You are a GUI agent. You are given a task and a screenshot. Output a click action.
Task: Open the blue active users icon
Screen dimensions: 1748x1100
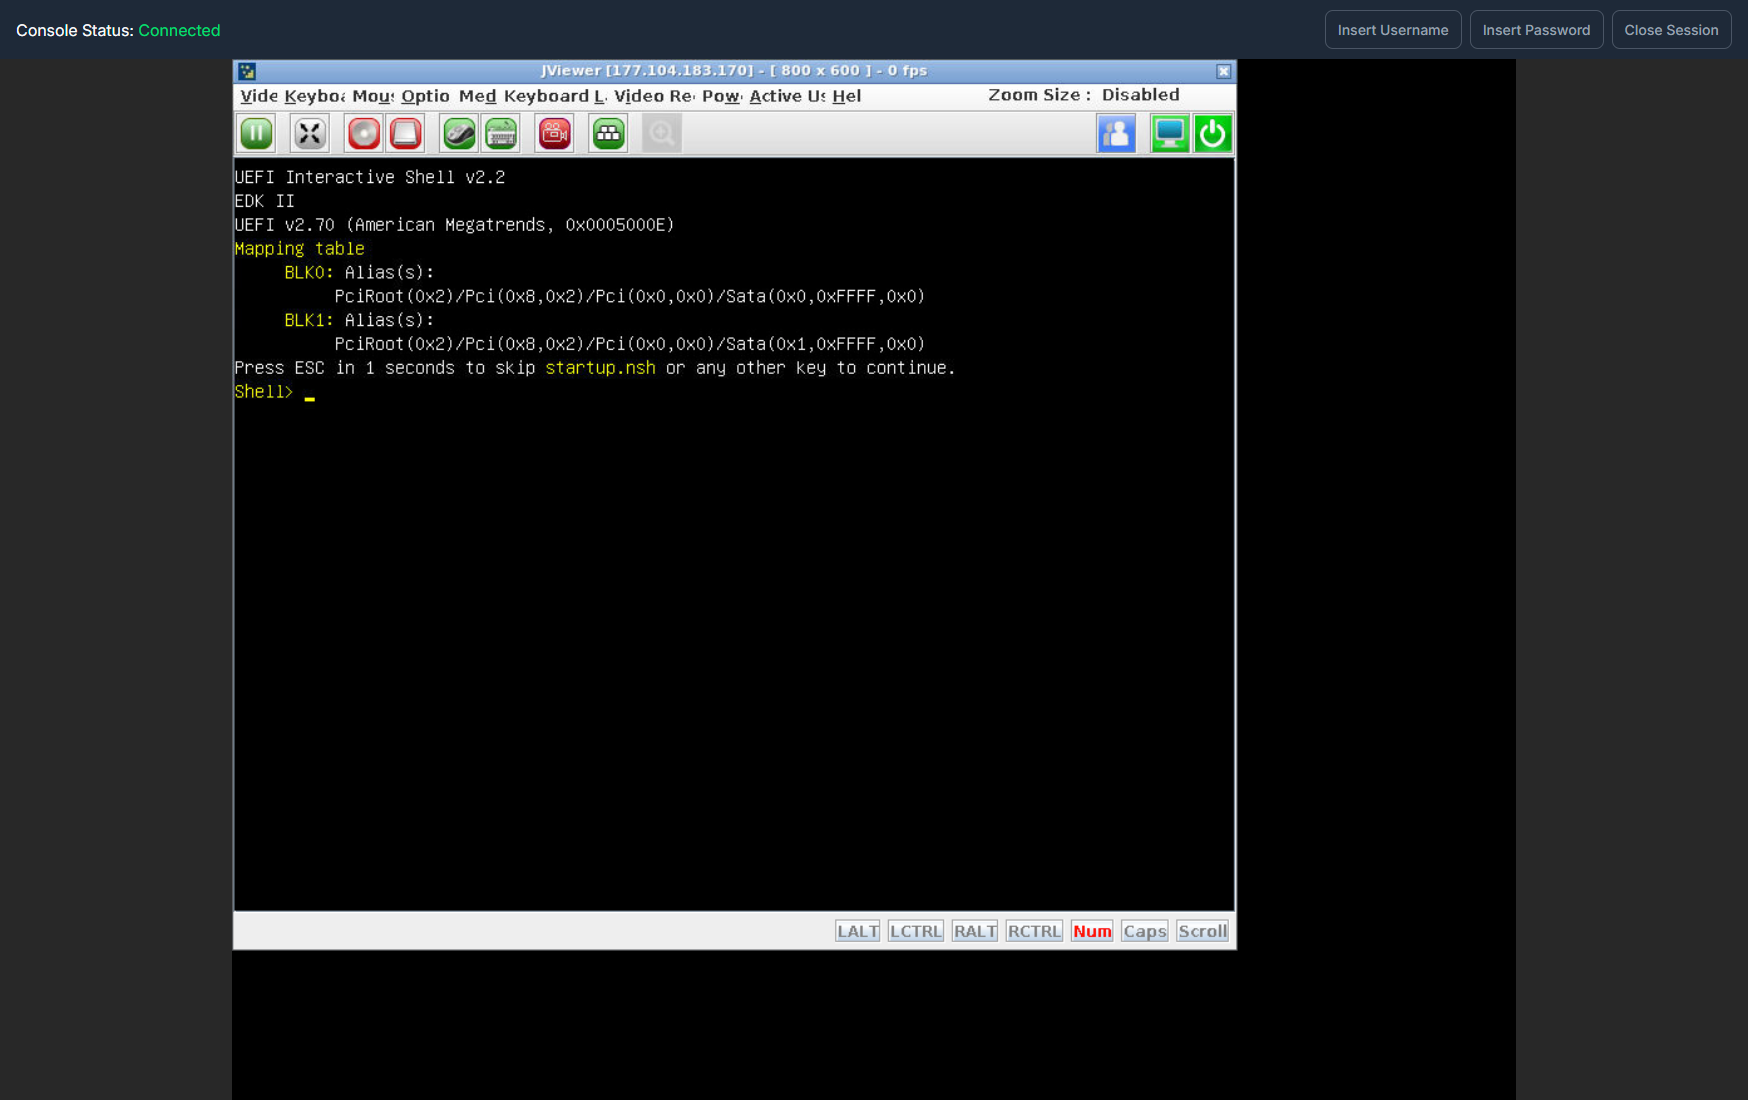pyautogui.click(x=1116, y=133)
